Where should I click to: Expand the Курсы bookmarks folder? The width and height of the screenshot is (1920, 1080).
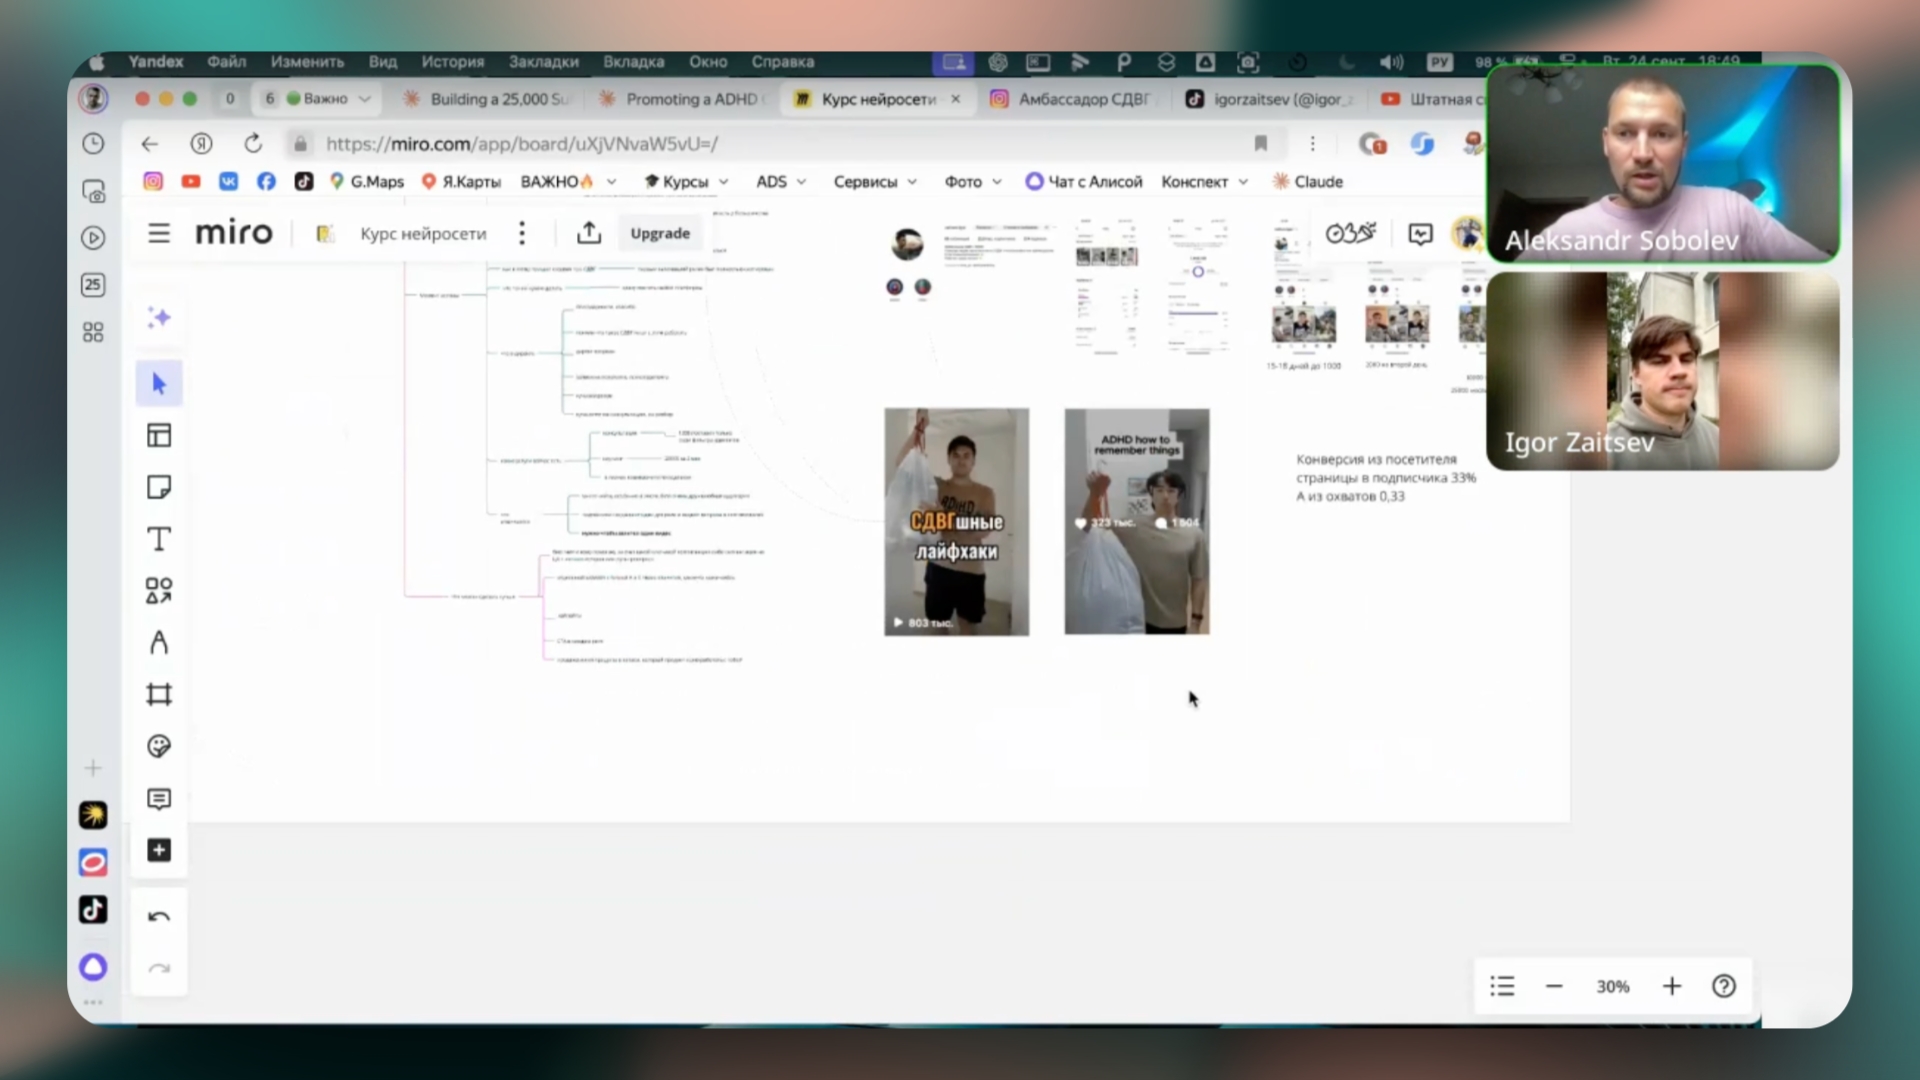click(x=686, y=181)
